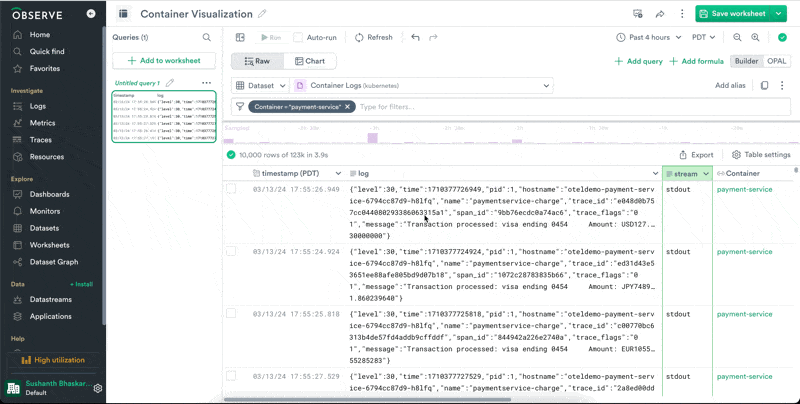Switch to OPAL mode
Screen dimensions: 800x404
click(777, 61)
